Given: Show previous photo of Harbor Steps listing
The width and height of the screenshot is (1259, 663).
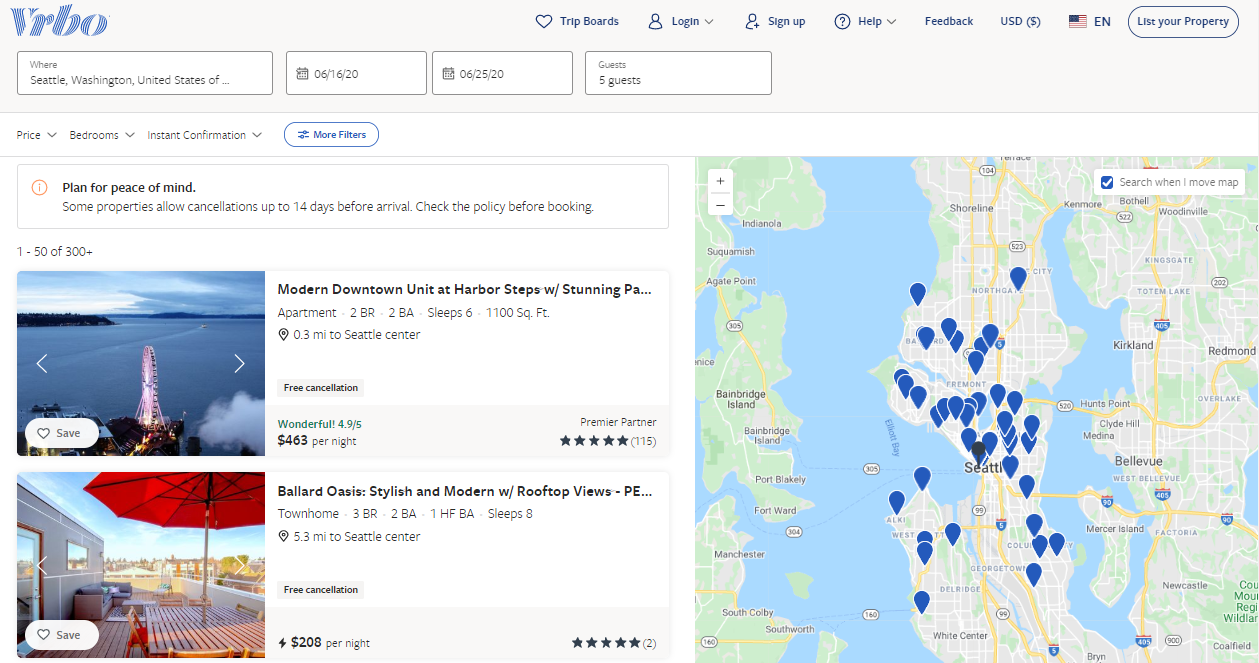Looking at the screenshot, I should (42, 363).
